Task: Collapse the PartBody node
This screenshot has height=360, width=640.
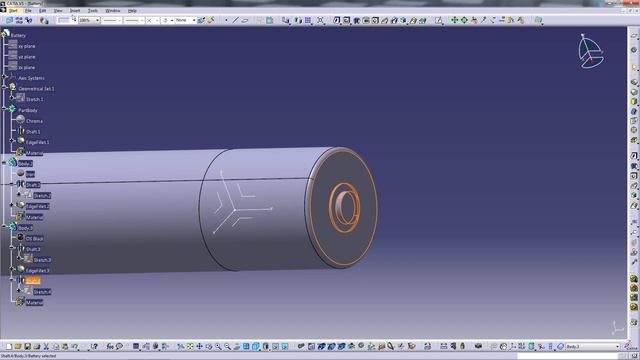Action: coord(4,108)
